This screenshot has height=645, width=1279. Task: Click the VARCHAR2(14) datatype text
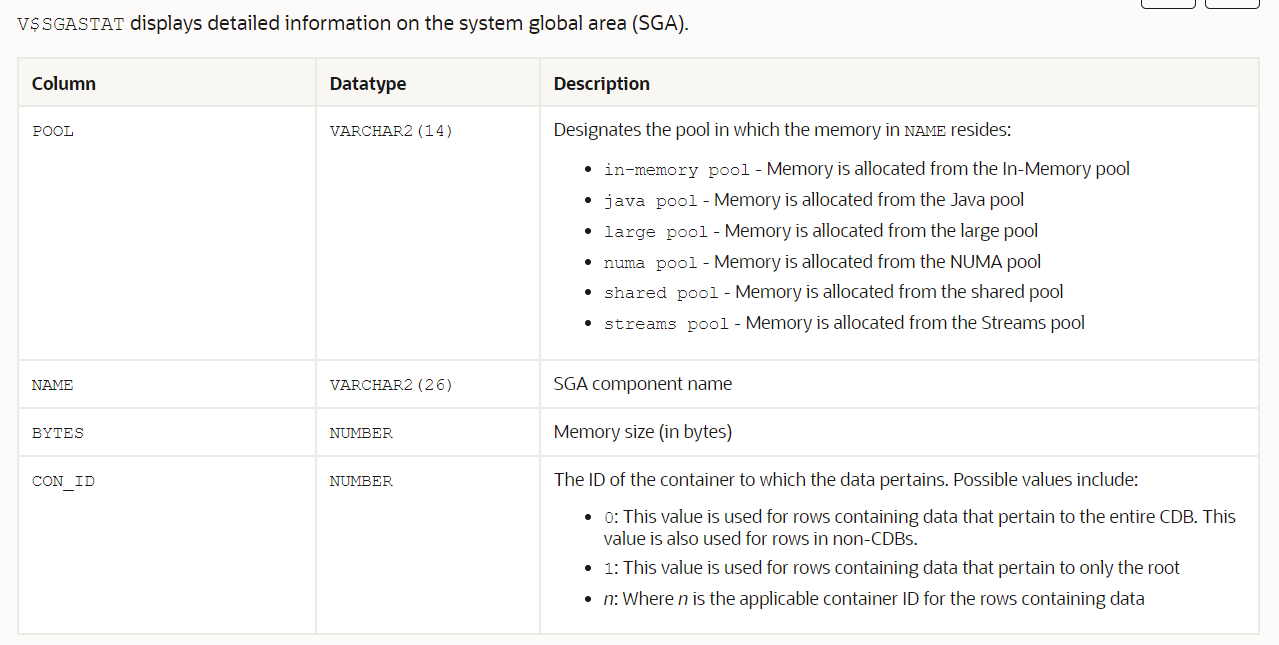391,131
